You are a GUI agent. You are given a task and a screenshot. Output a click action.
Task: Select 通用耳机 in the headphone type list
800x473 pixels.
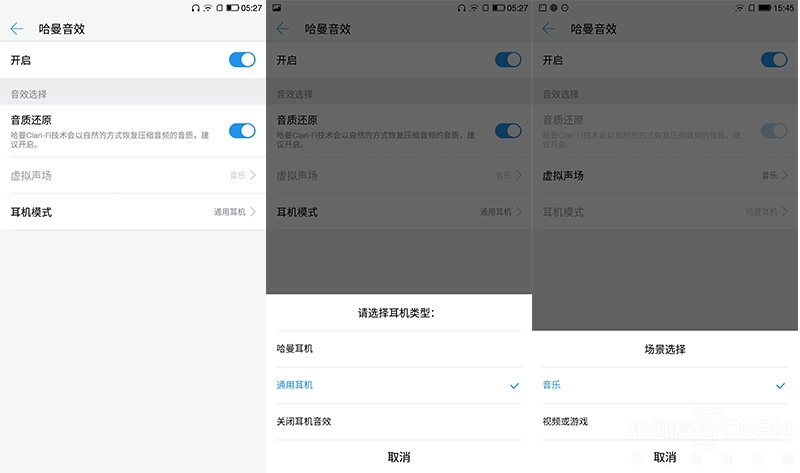(398, 385)
